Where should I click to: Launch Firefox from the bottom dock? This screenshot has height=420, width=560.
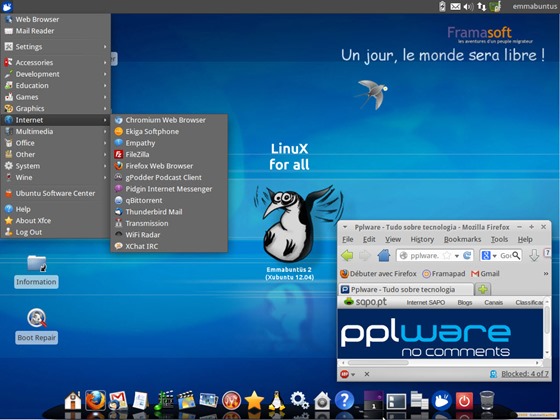pos(95,400)
